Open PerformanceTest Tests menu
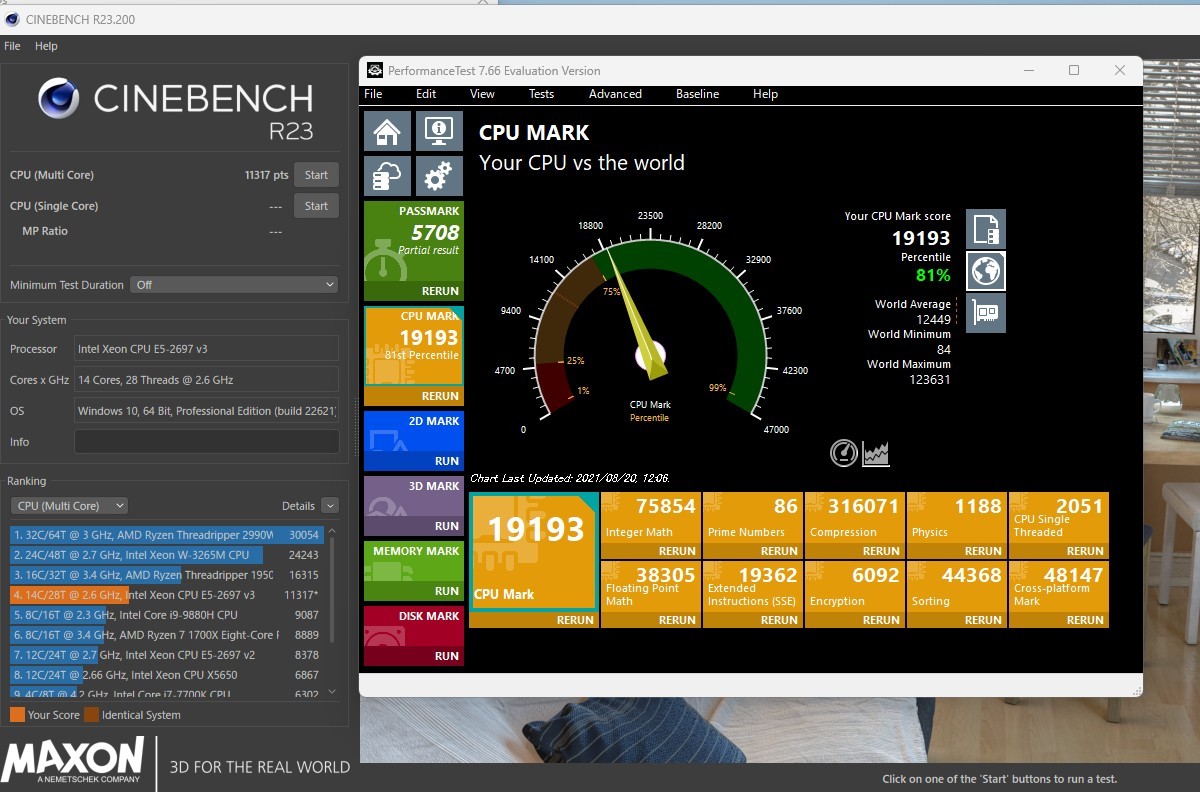 coord(541,94)
